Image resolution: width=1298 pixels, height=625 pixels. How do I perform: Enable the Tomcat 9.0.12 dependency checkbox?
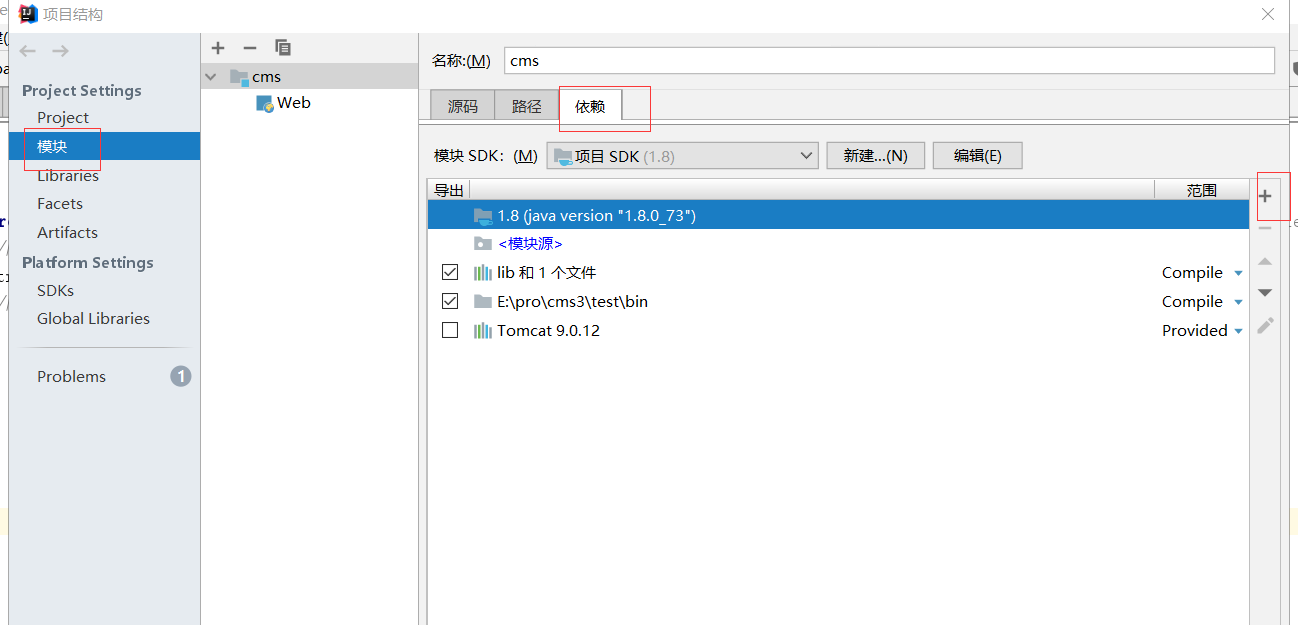(x=450, y=330)
